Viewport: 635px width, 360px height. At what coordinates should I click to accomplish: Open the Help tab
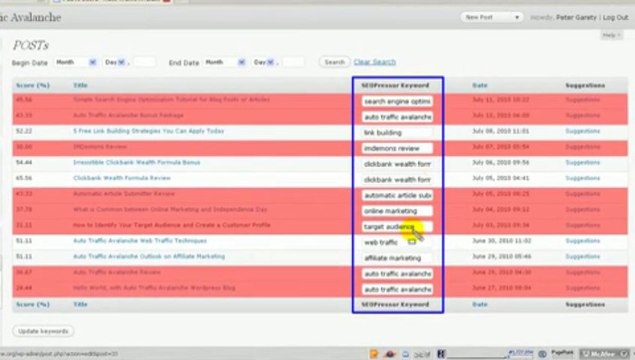(612, 35)
